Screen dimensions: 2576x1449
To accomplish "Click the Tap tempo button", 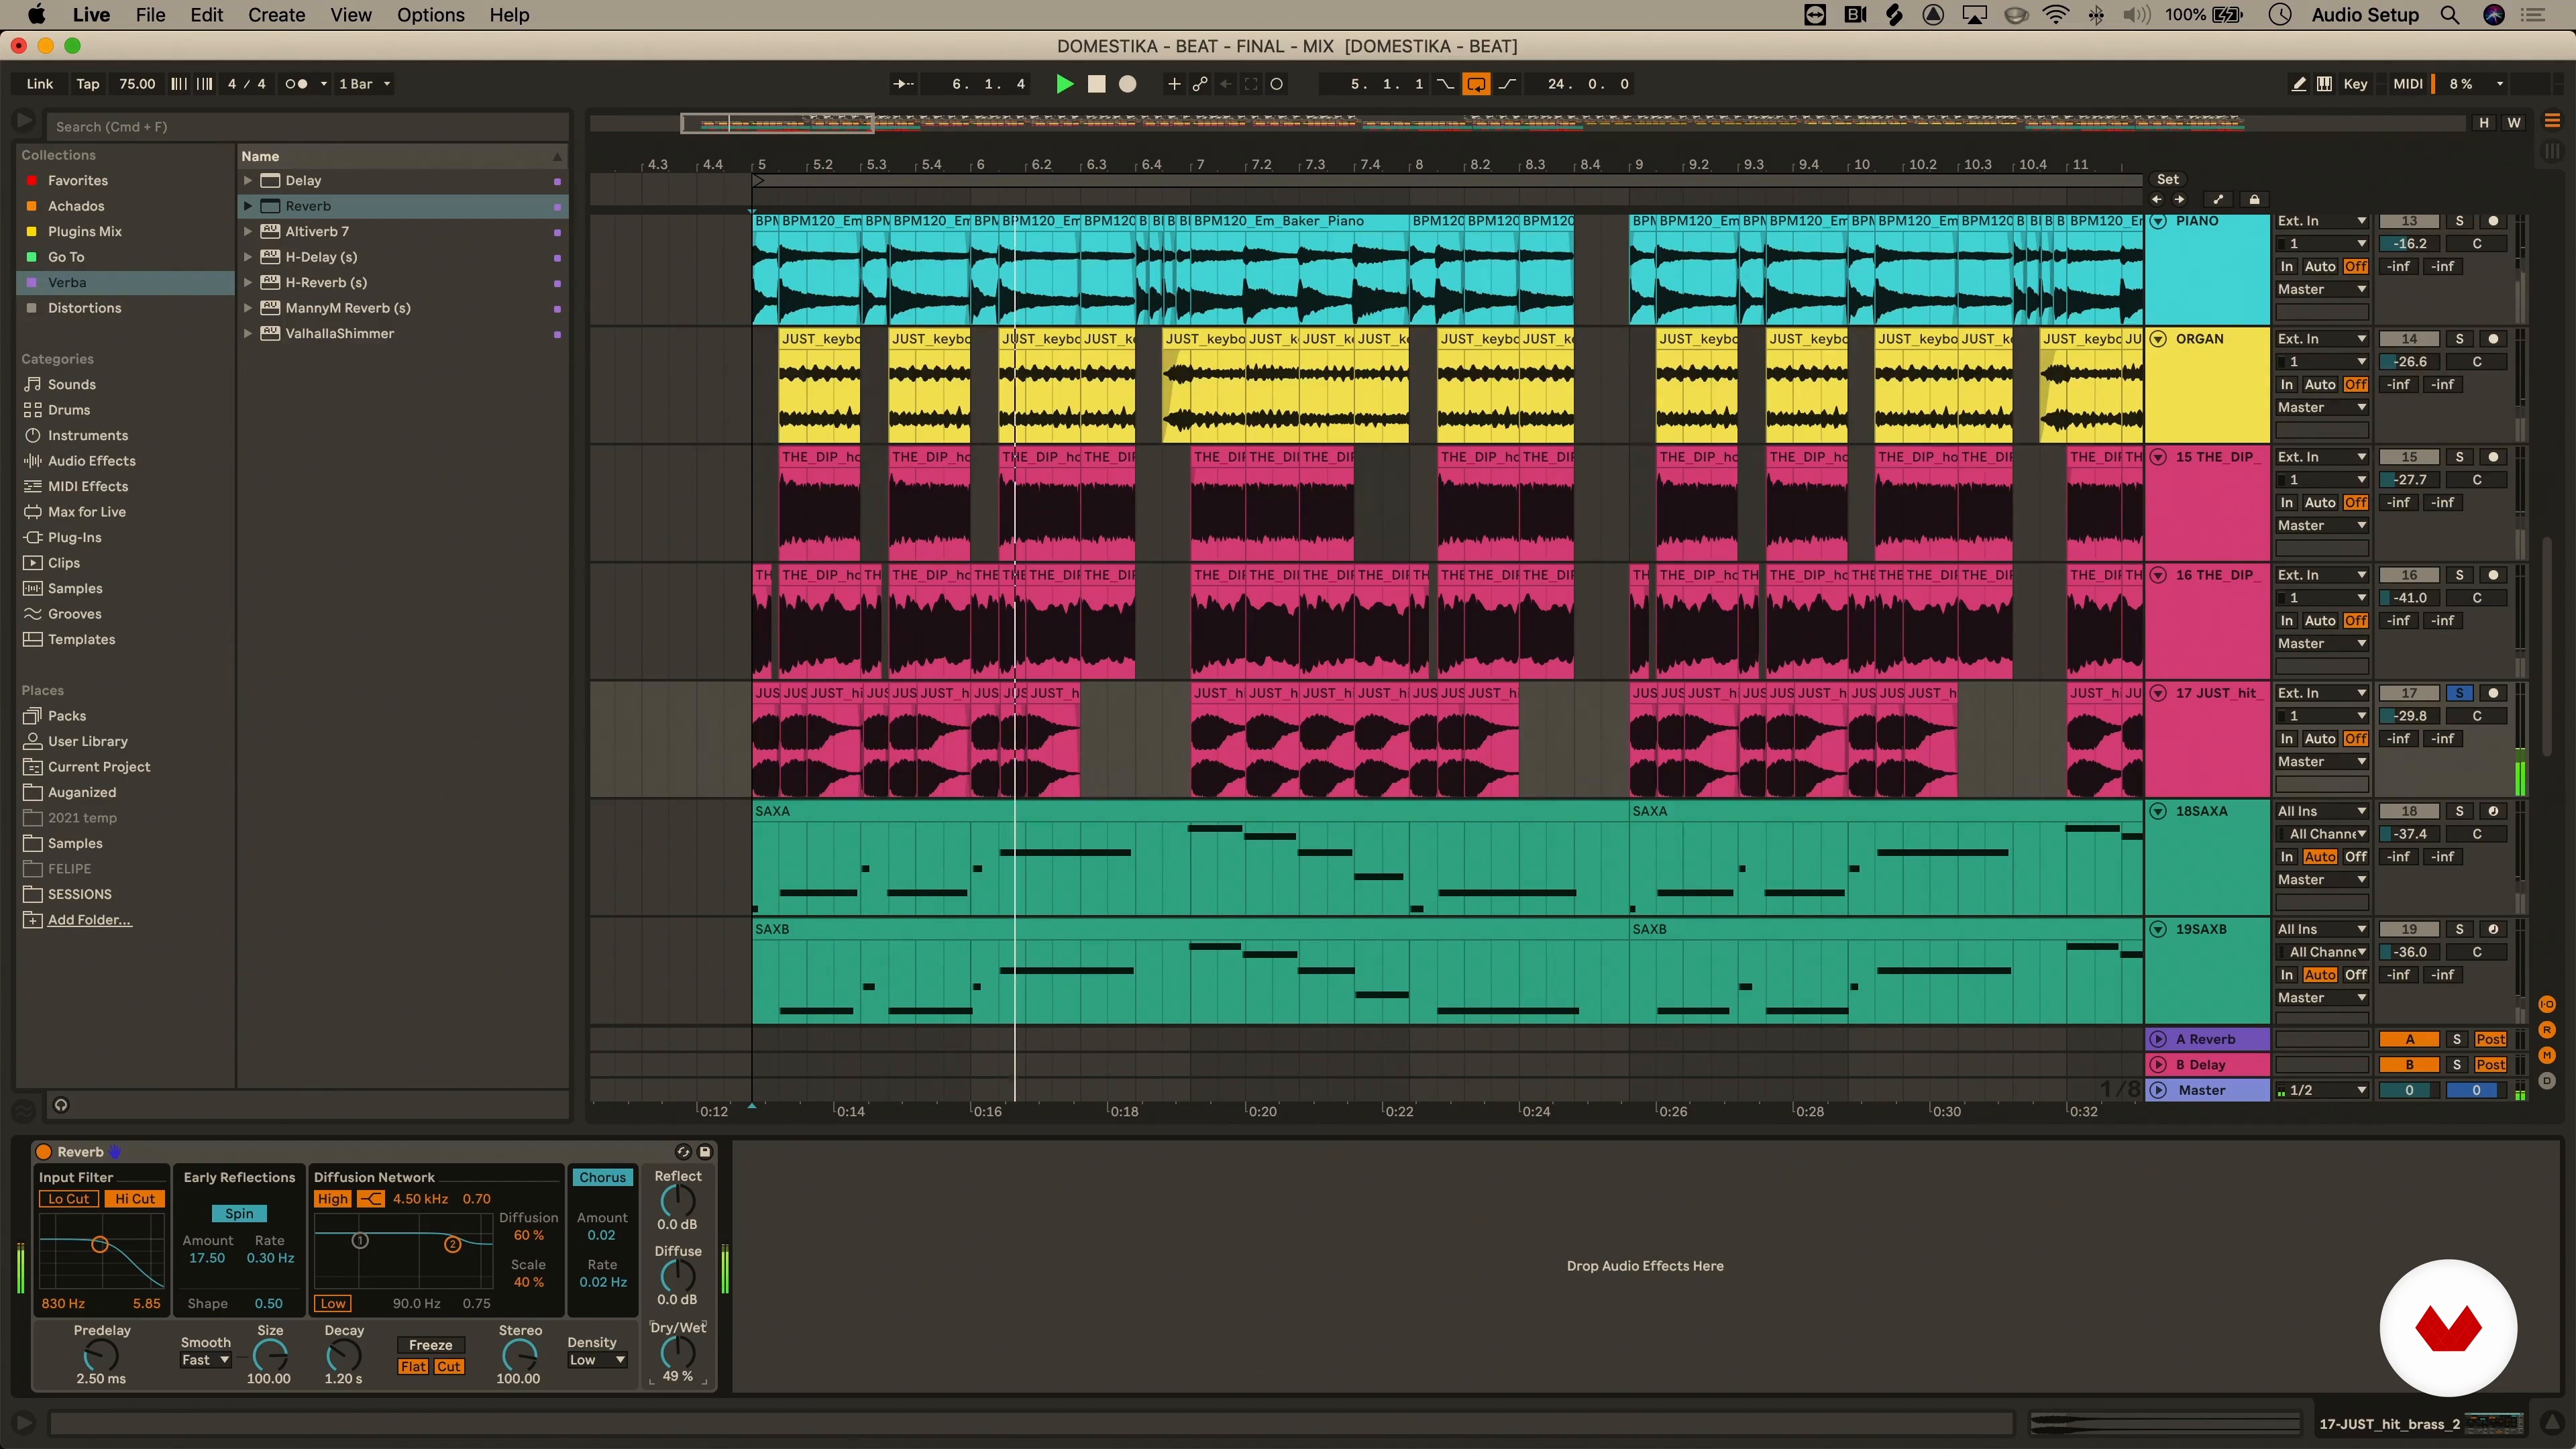I will [x=88, y=84].
